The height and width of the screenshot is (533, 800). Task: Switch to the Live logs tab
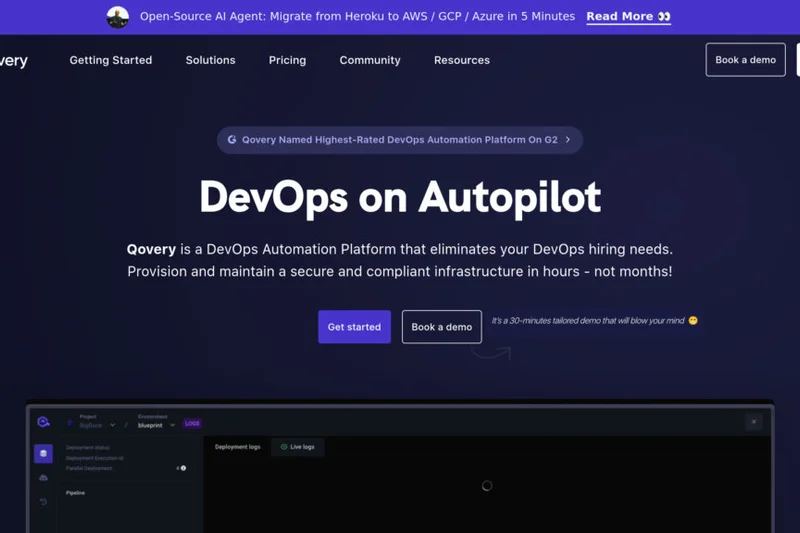pos(298,447)
